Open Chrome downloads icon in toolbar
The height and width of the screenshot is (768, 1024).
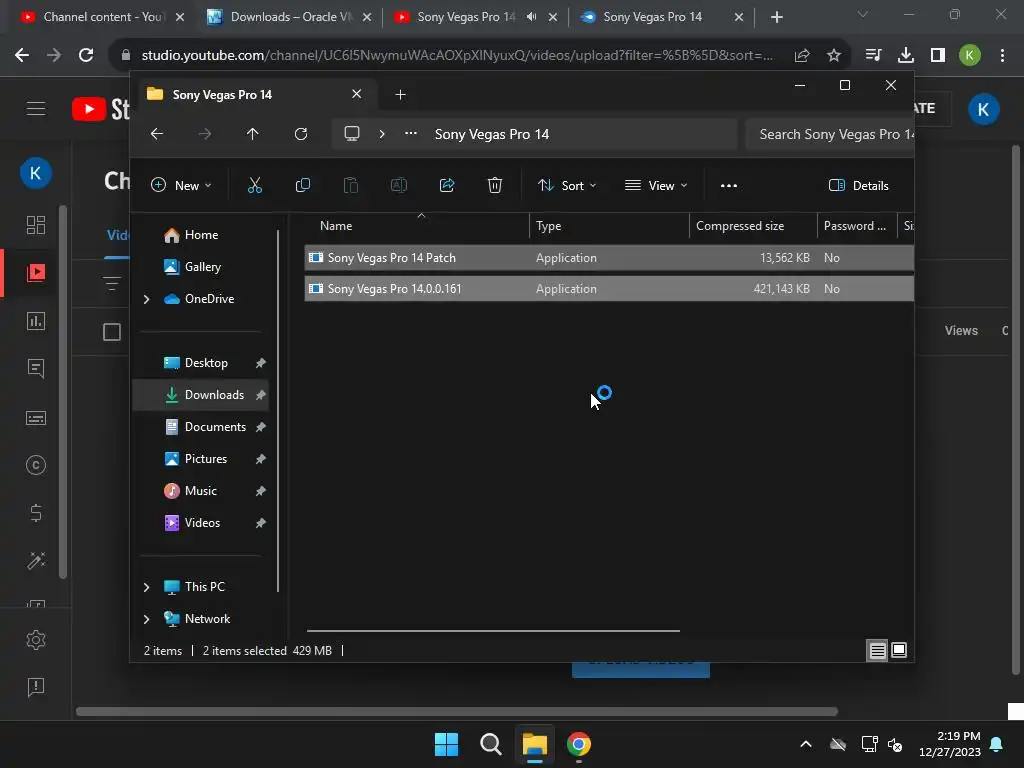[906, 56]
